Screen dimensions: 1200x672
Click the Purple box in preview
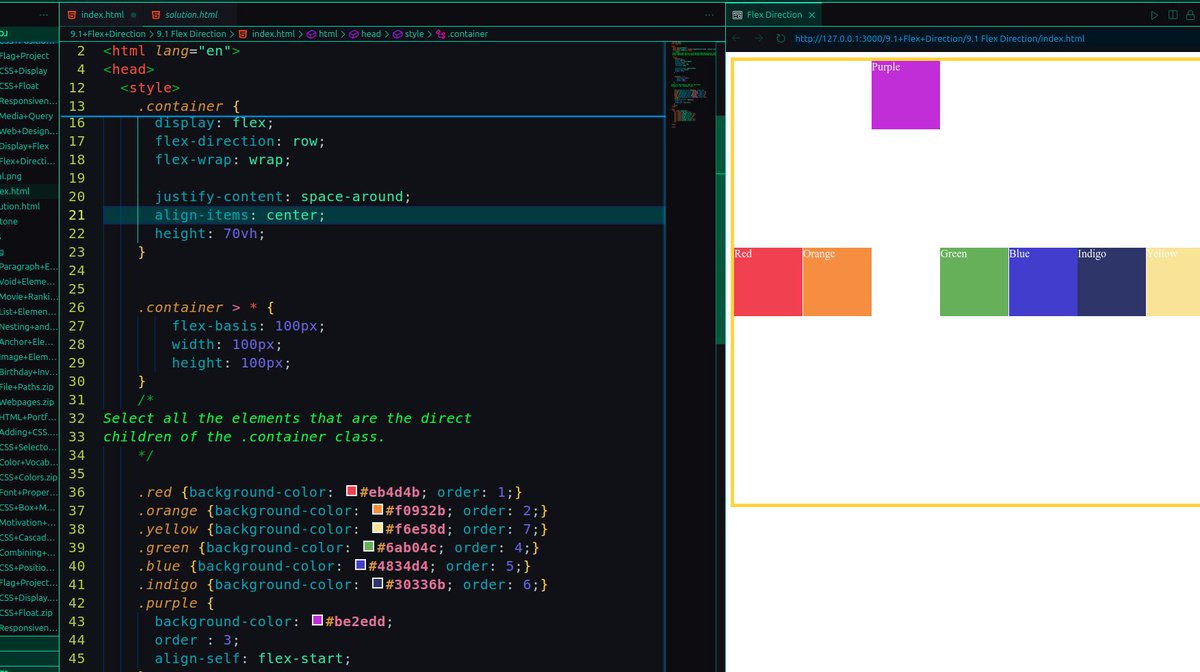point(905,95)
